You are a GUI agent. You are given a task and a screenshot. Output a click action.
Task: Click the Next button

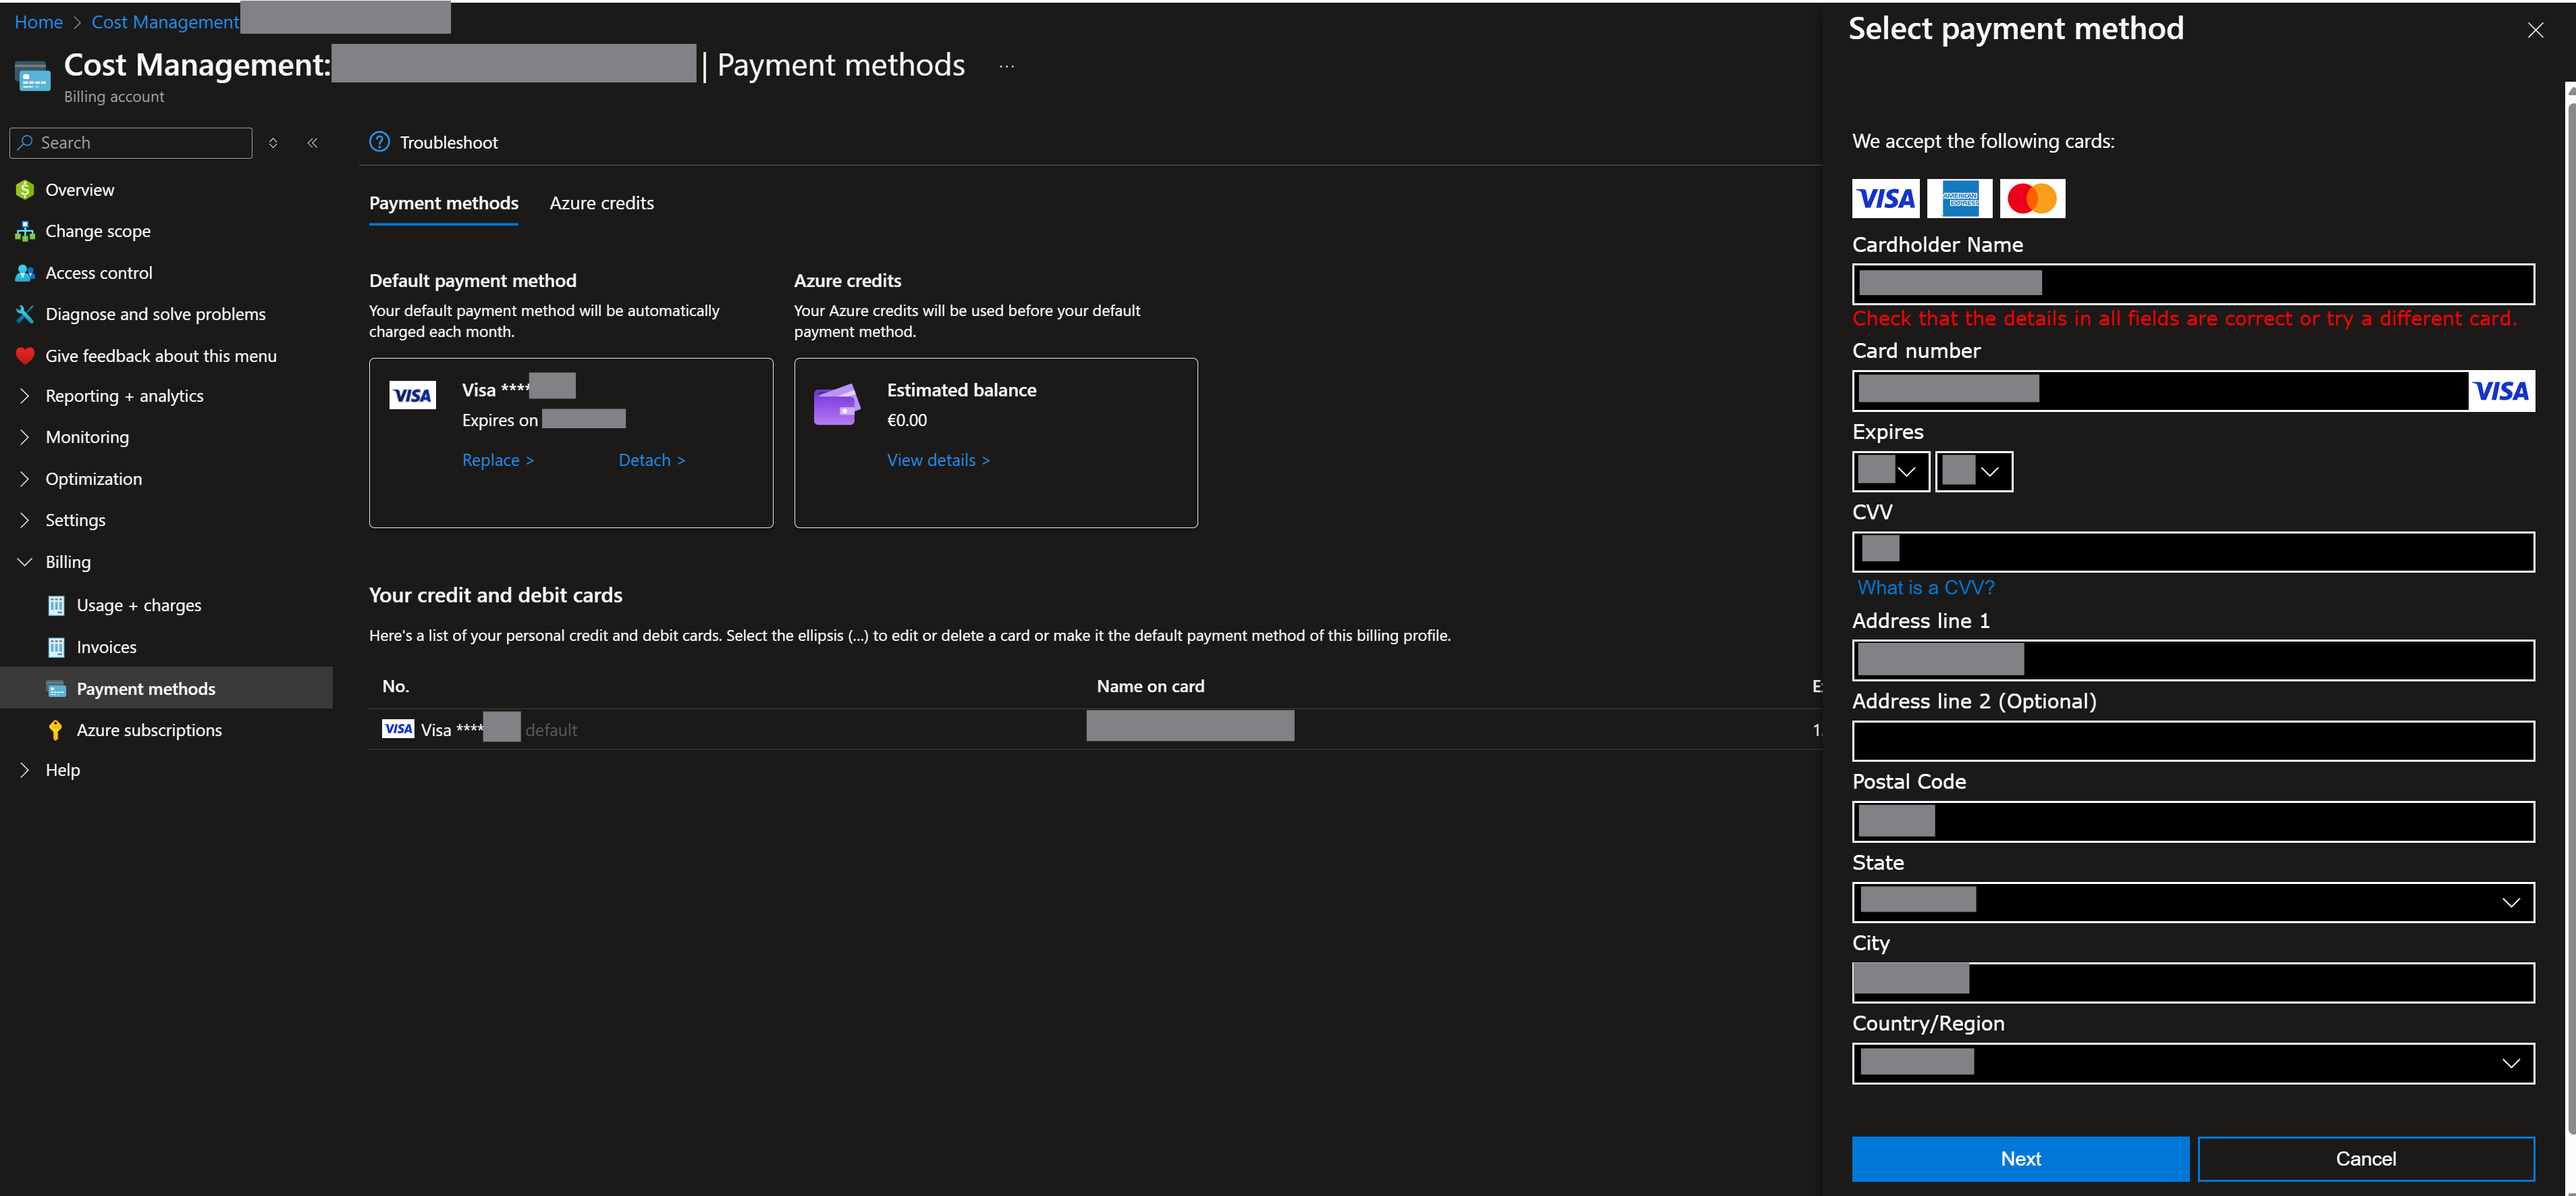tap(2020, 1158)
